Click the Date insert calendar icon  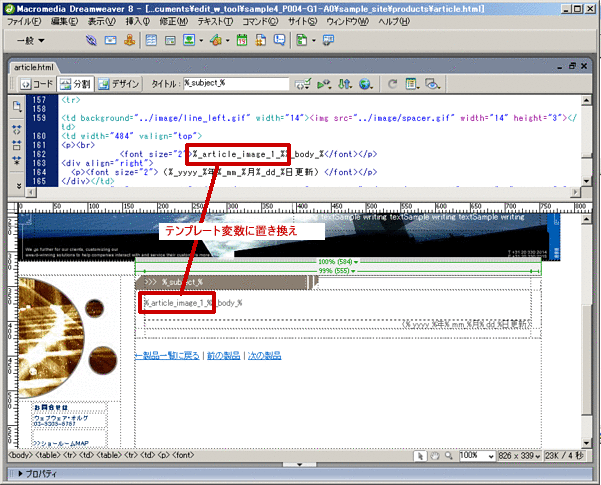click(x=242, y=40)
